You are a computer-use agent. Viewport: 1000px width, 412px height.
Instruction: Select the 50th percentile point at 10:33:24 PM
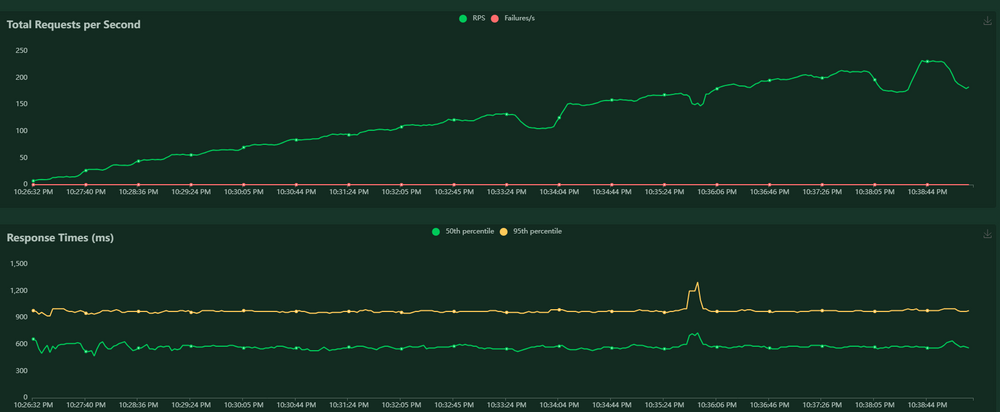coord(506,349)
